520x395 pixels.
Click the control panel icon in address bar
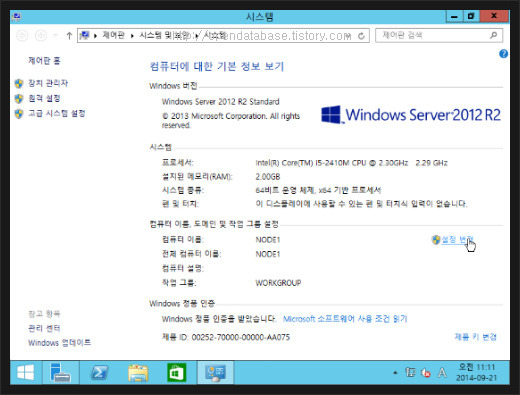[85, 35]
